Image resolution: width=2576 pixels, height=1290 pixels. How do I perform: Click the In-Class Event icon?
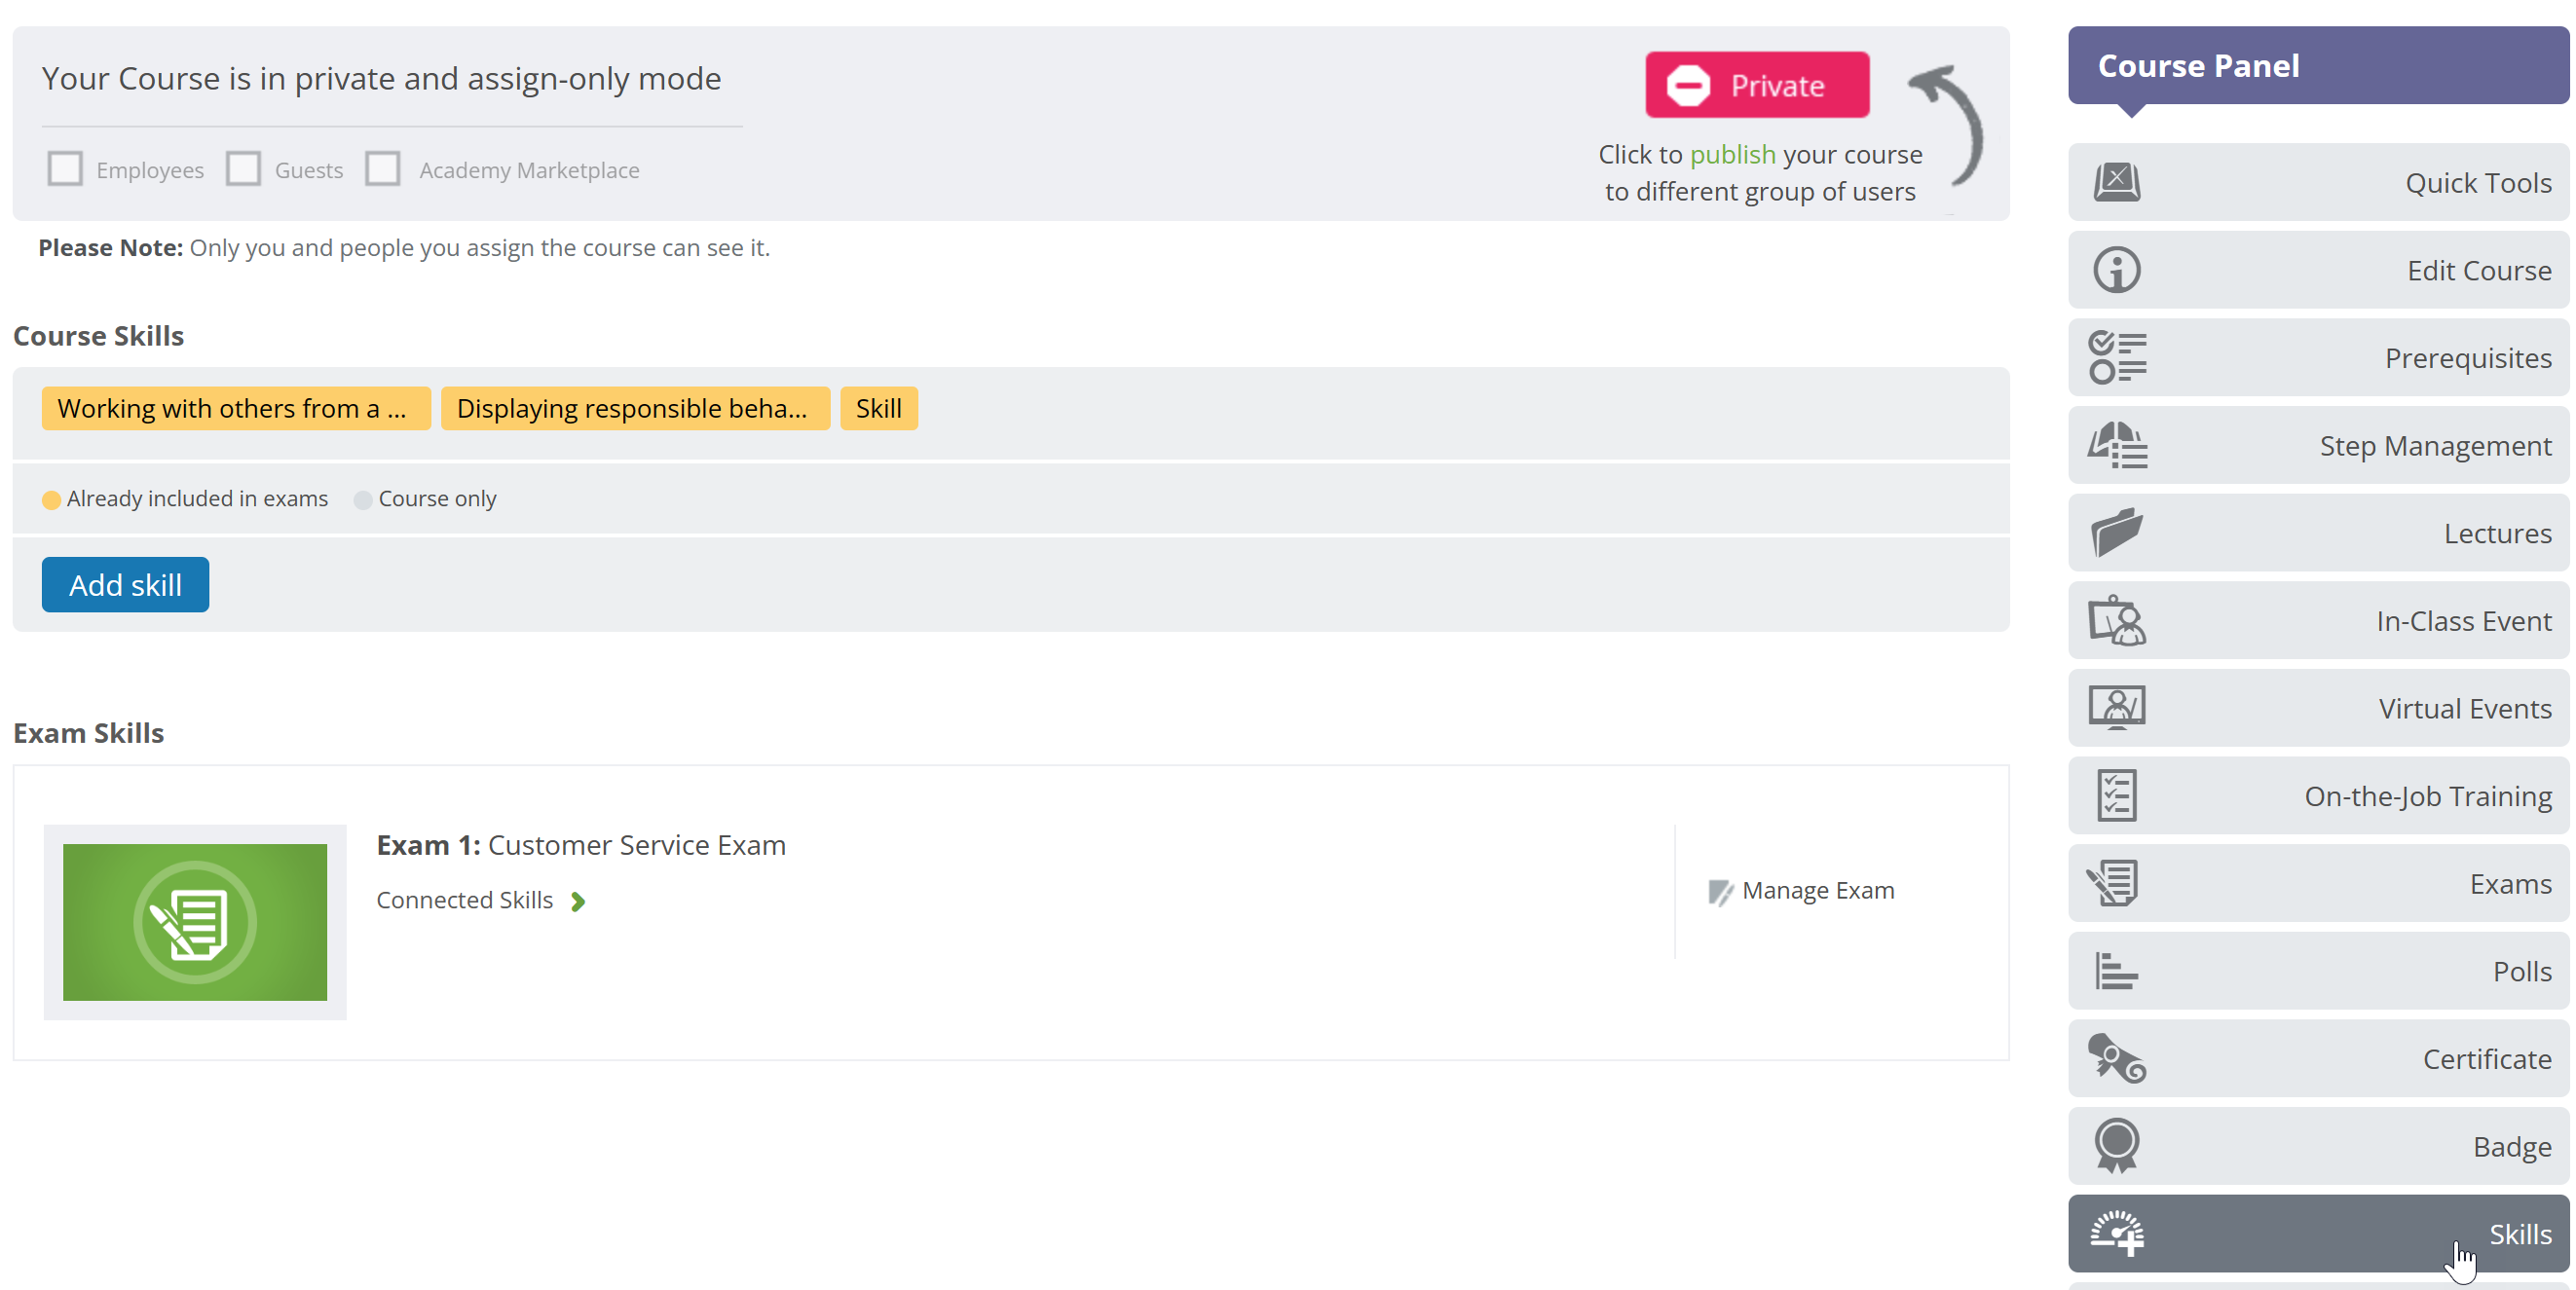point(2116,620)
